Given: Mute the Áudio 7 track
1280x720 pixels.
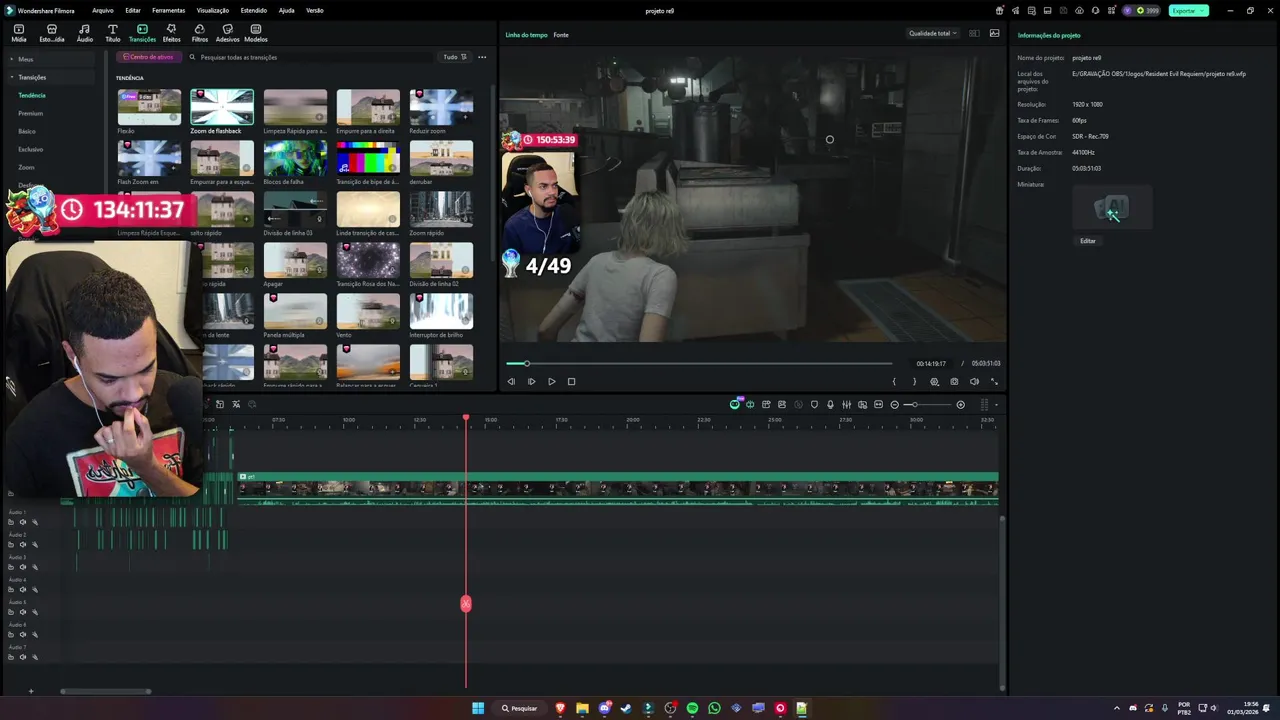Looking at the screenshot, I should click(x=22, y=657).
